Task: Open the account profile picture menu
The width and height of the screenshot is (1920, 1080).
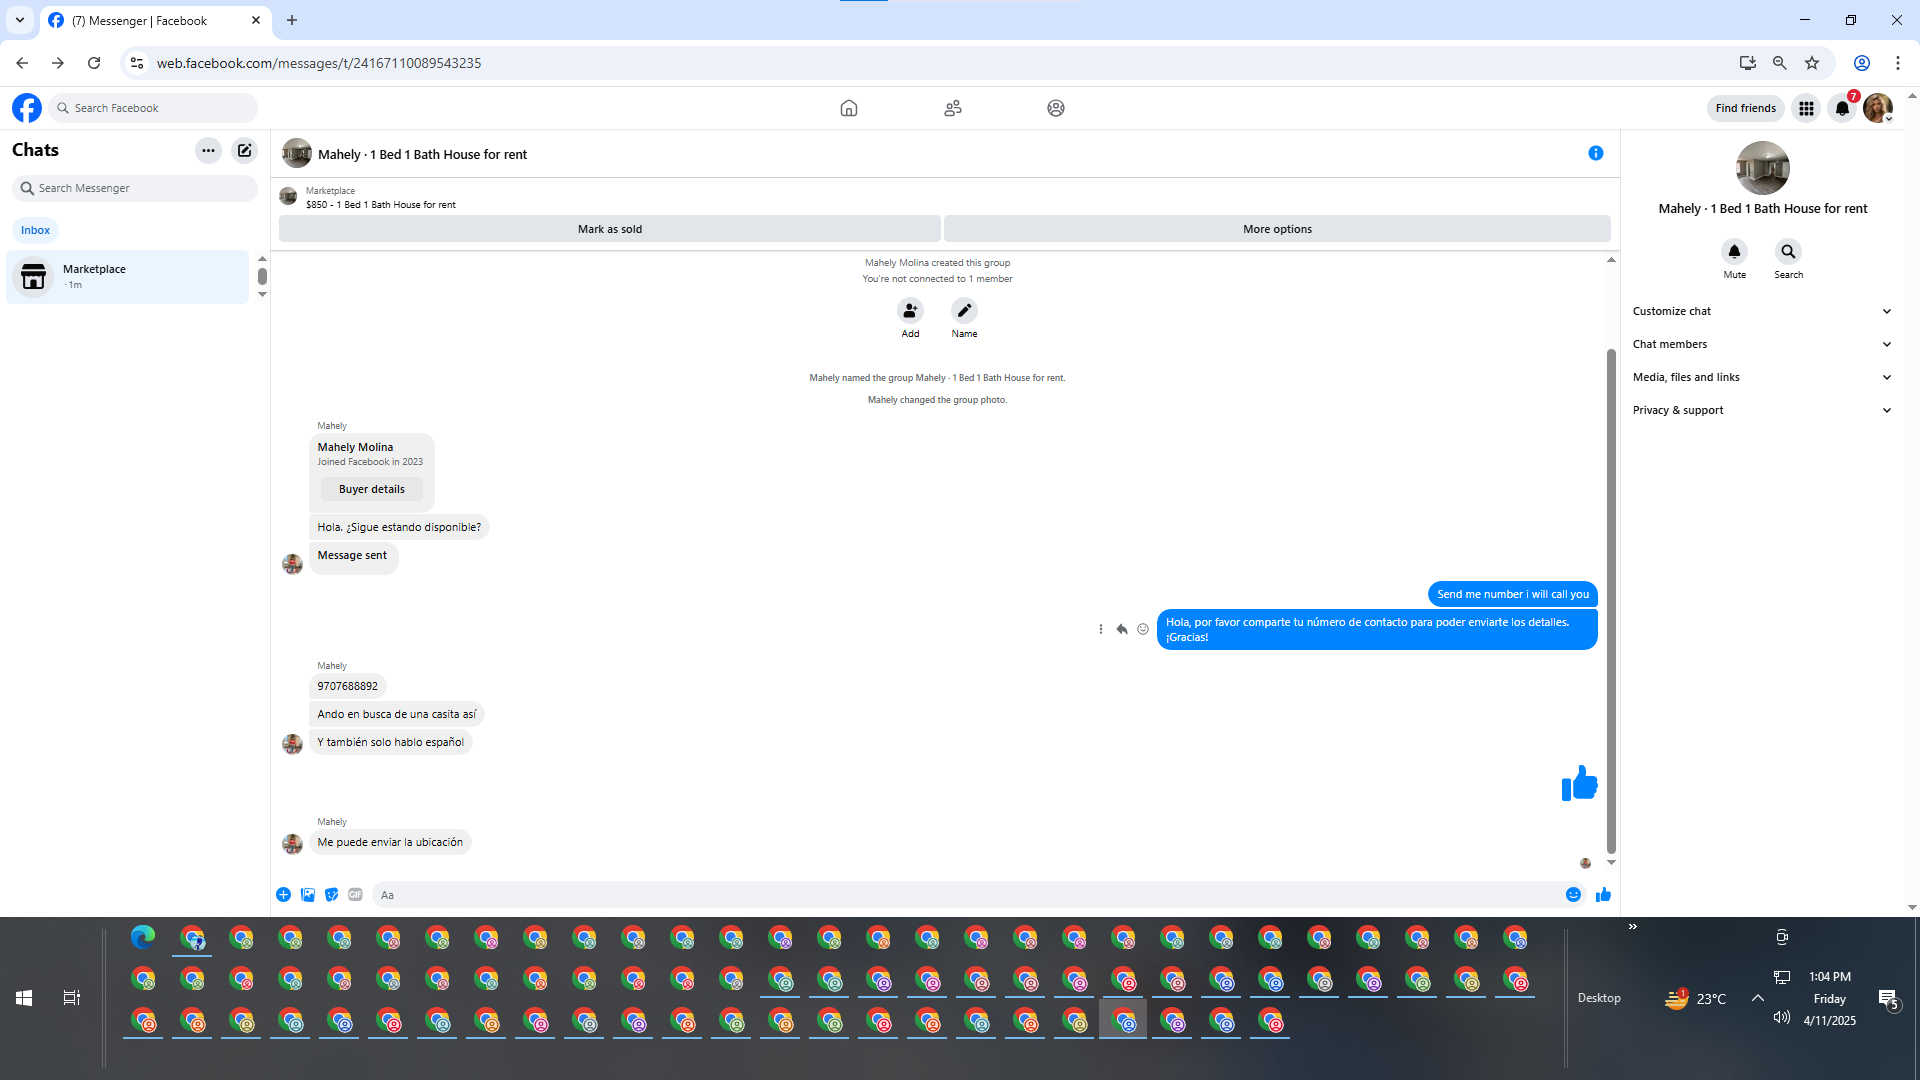Action: [1878, 108]
